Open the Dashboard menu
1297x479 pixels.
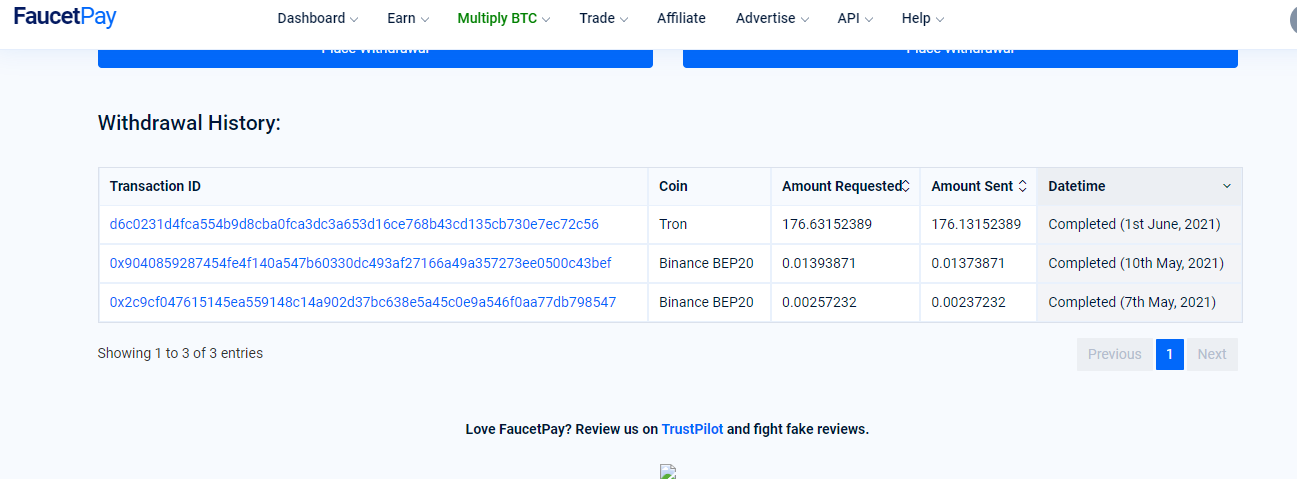(317, 18)
